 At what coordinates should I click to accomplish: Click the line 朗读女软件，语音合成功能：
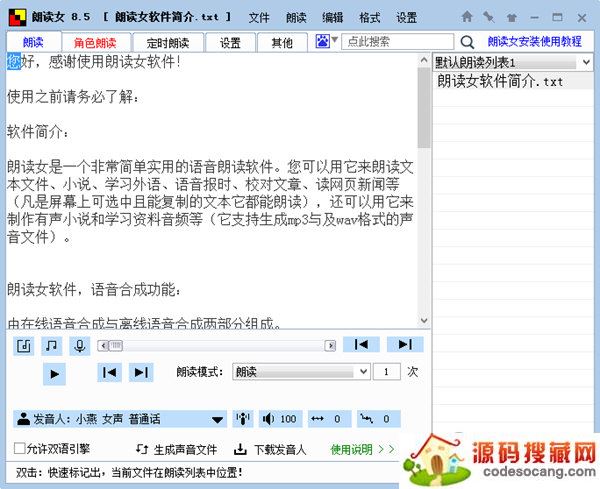pyautogui.click(x=94, y=290)
